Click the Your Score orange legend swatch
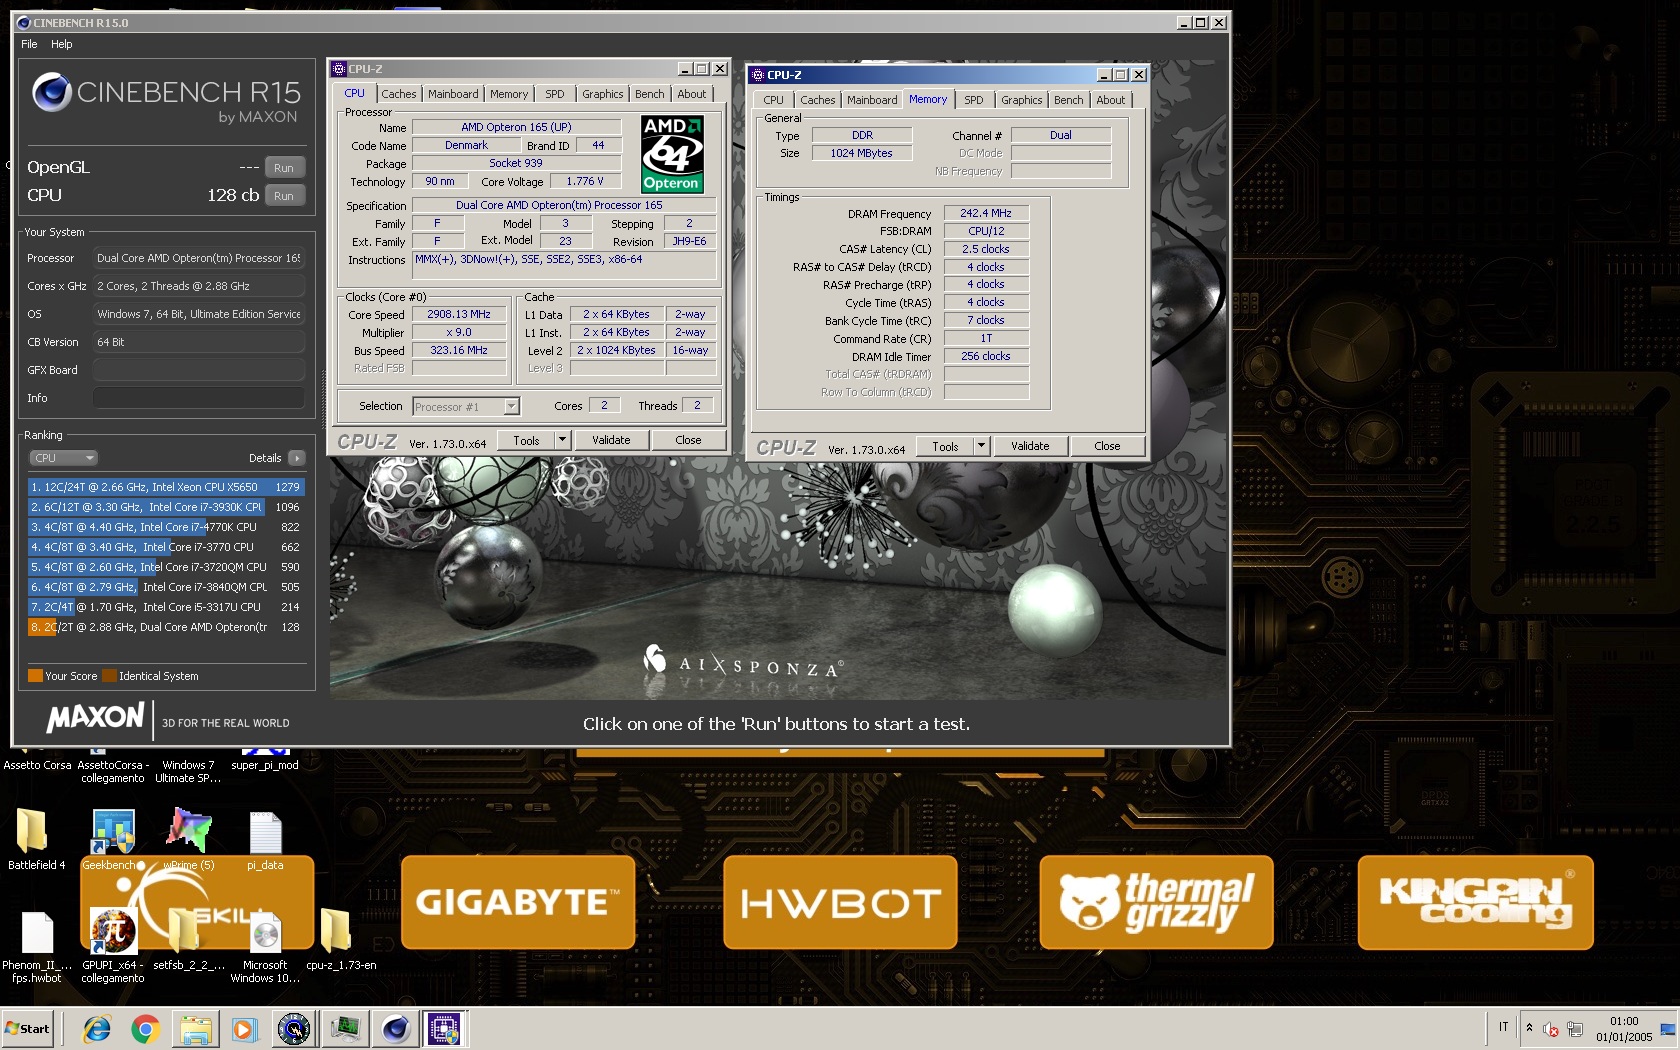This screenshot has height=1050, width=1680. [x=35, y=676]
